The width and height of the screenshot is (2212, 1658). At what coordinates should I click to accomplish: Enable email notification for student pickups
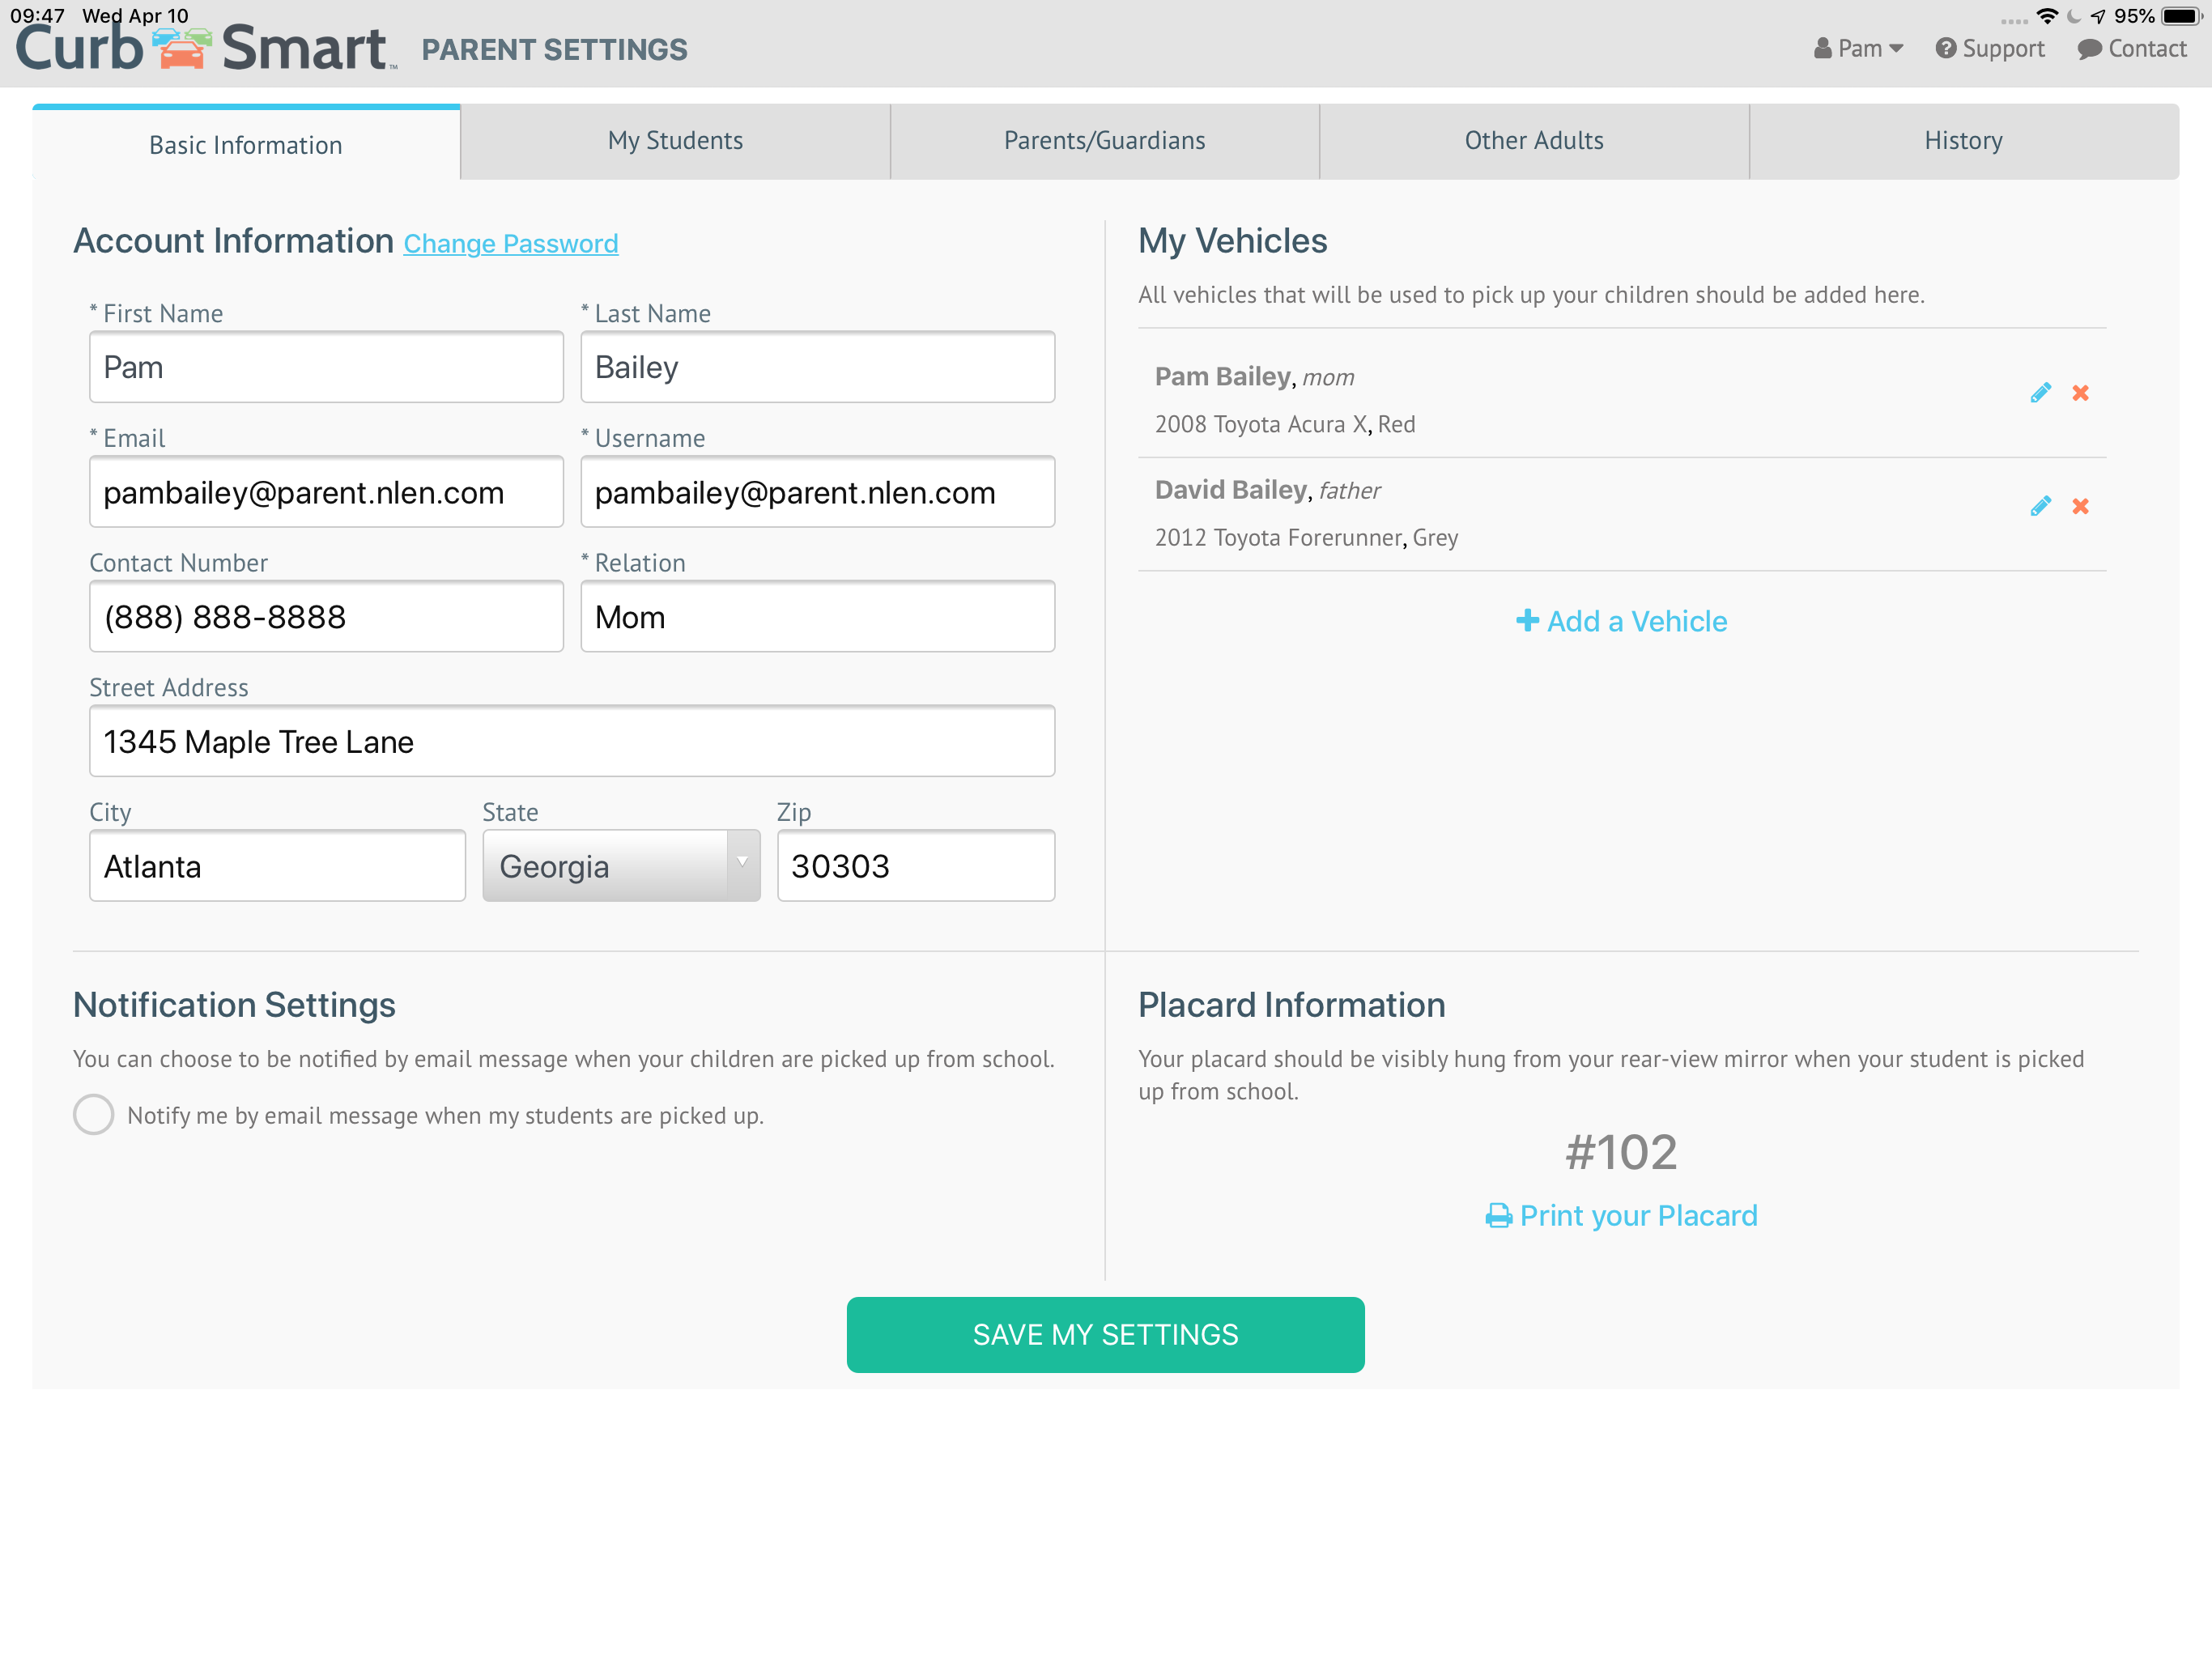(93, 1114)
